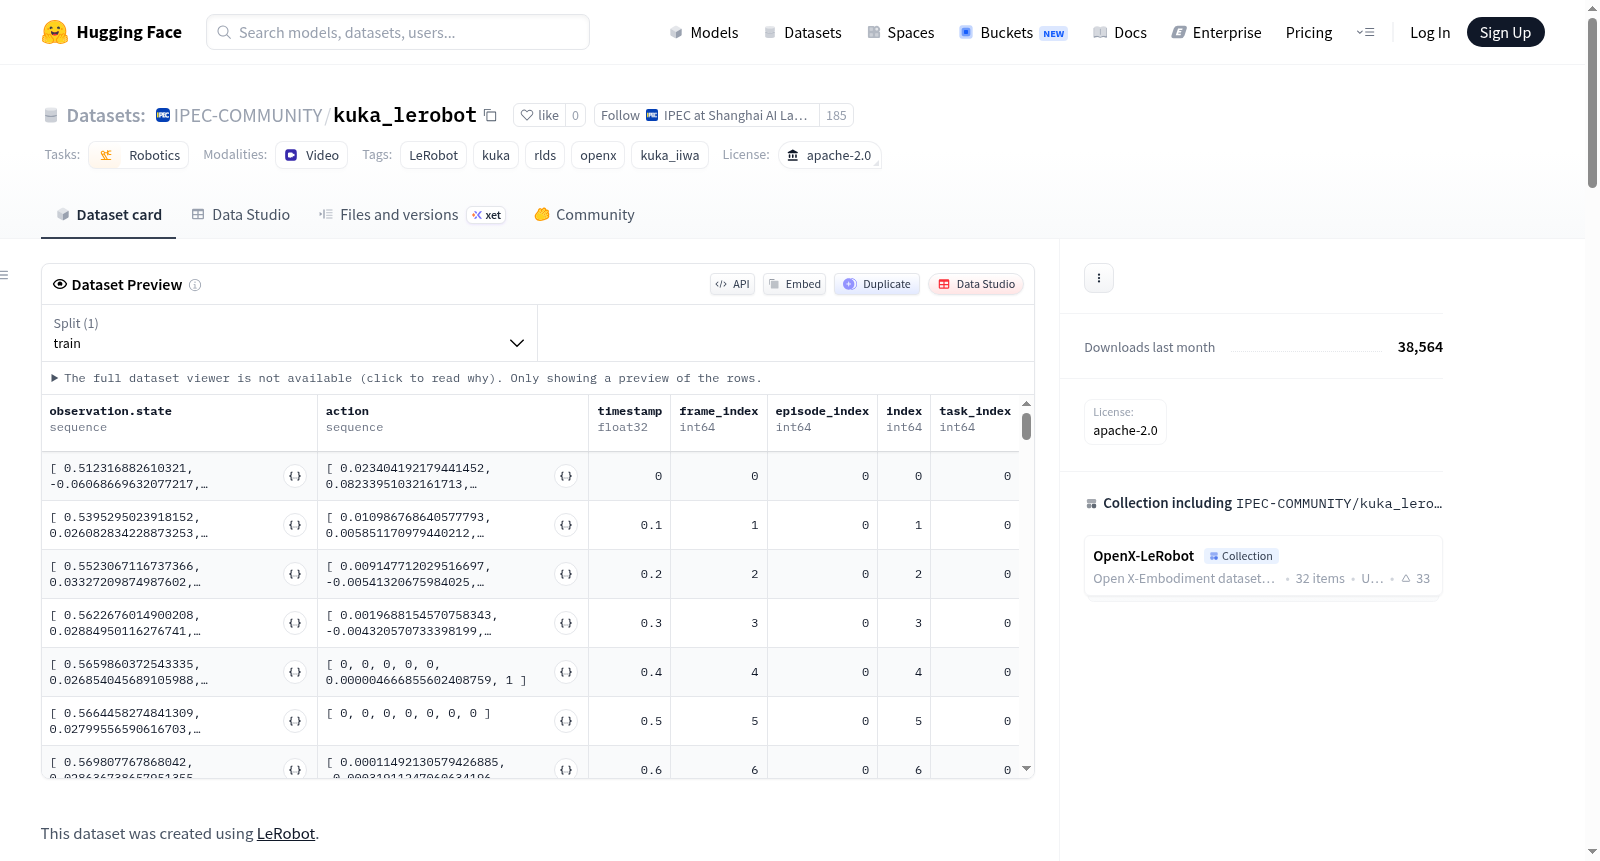Expand JSON for action row 0.010986768640577793
Image resolution: width=1600 pixels, height=861 pixels.
pos(566,525)
